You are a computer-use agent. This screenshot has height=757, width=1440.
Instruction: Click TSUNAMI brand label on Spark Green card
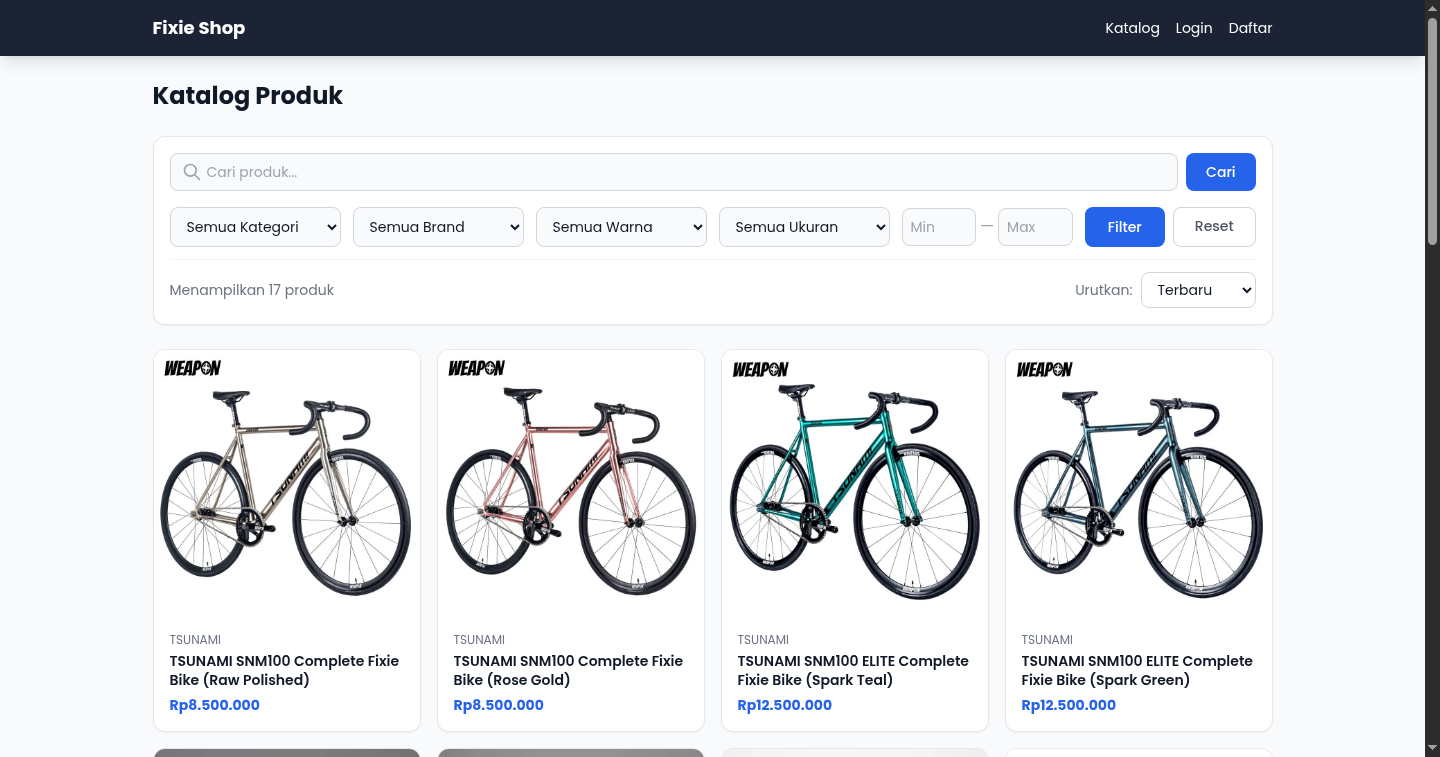[1047, 640]
